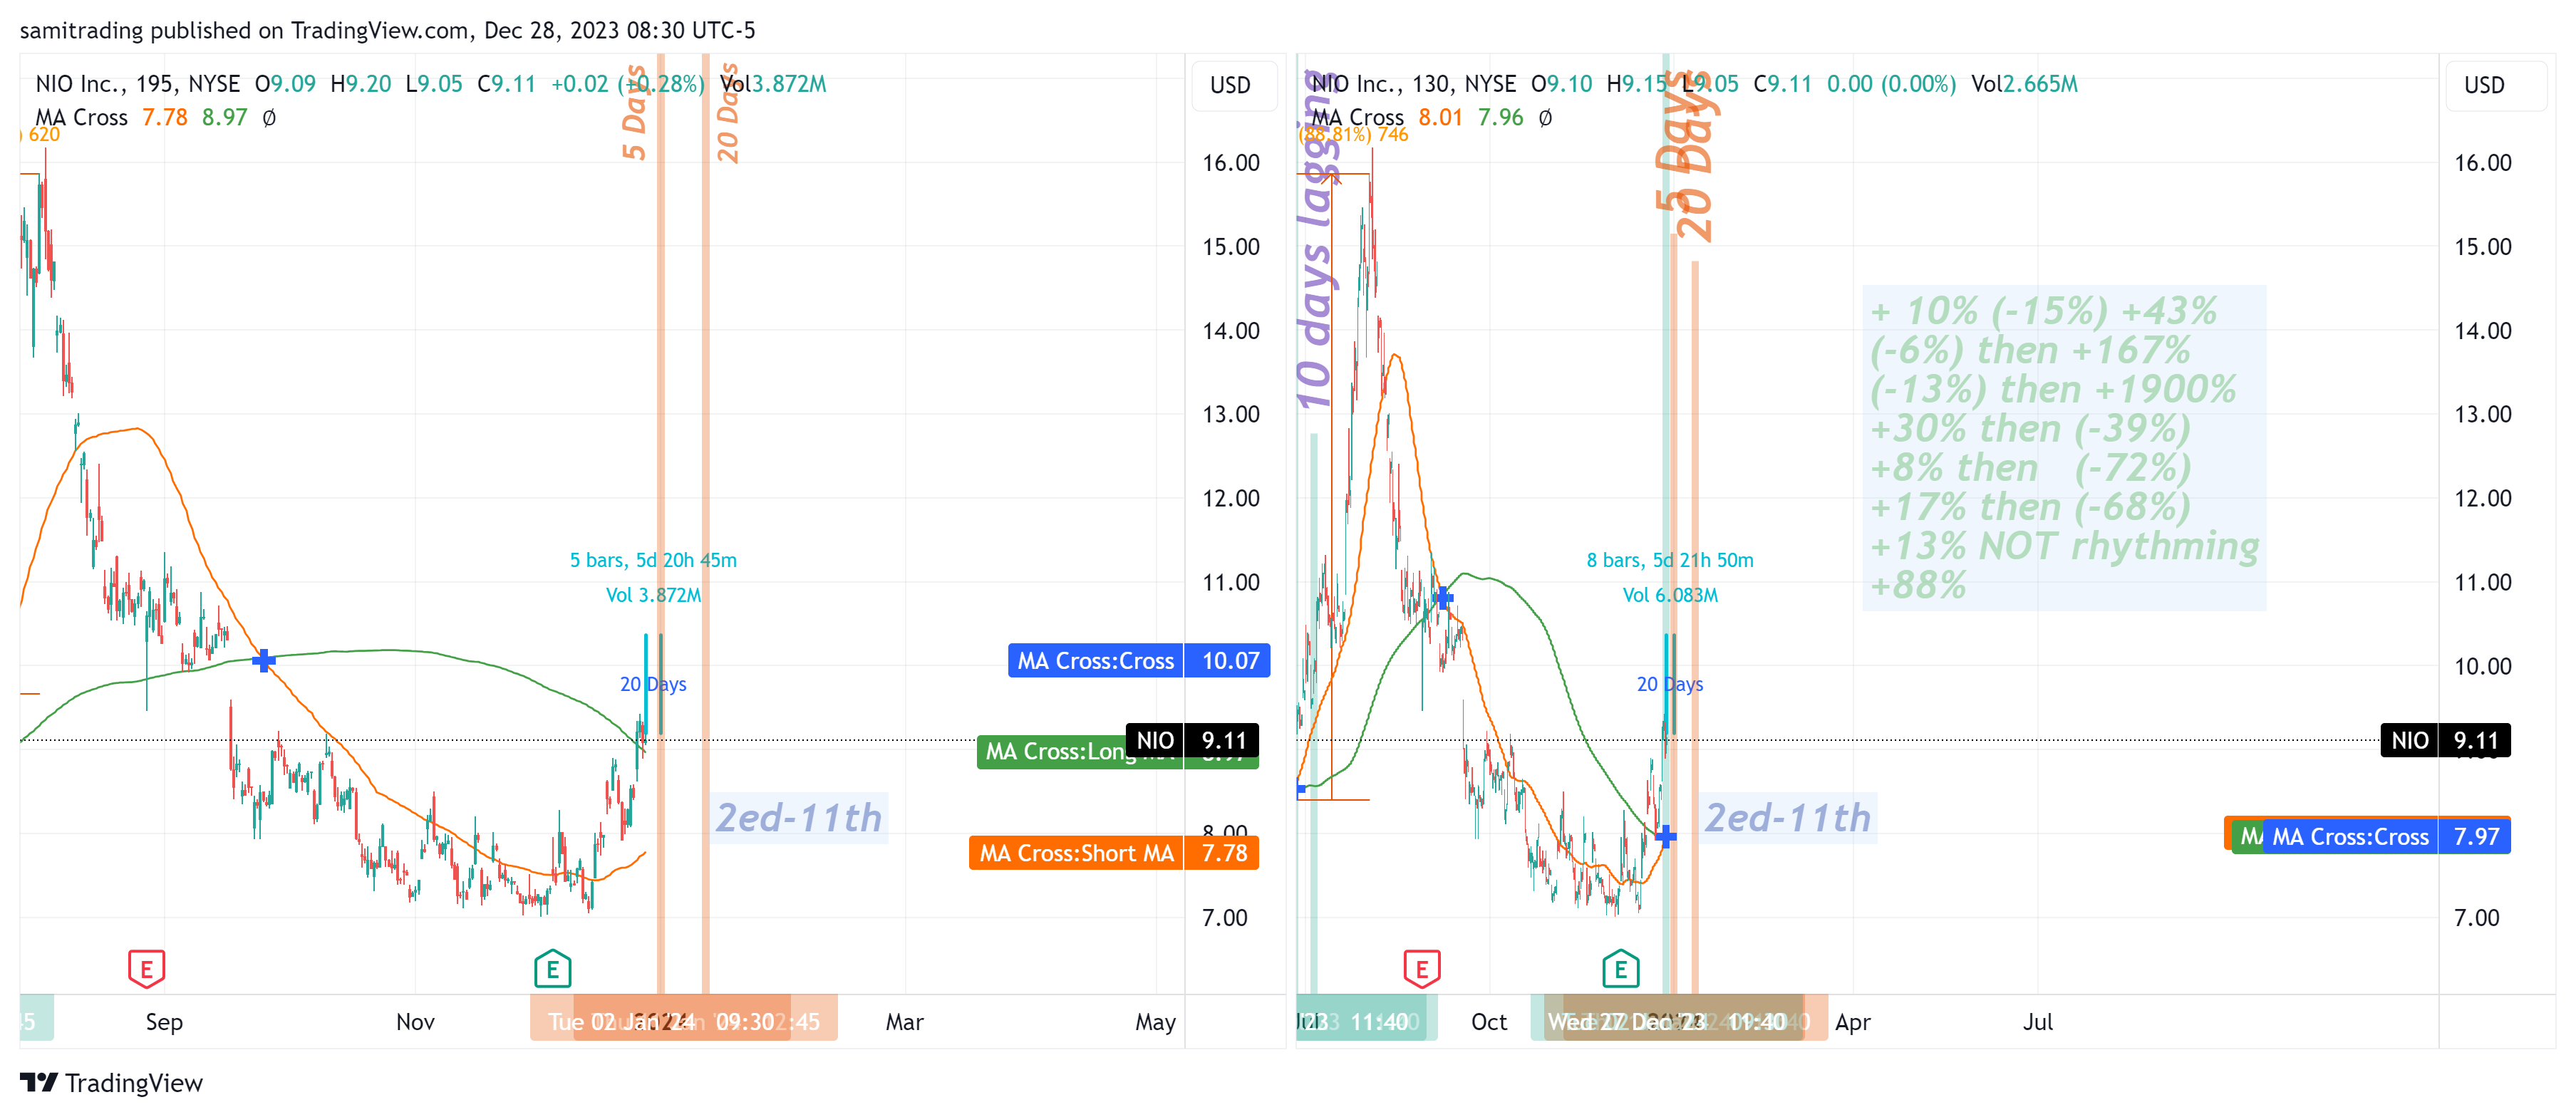Click the left chart Vol3.872M header value
Image resolution: width=2576 pixels, height=1117 pixels.
[x=773, y=84]
